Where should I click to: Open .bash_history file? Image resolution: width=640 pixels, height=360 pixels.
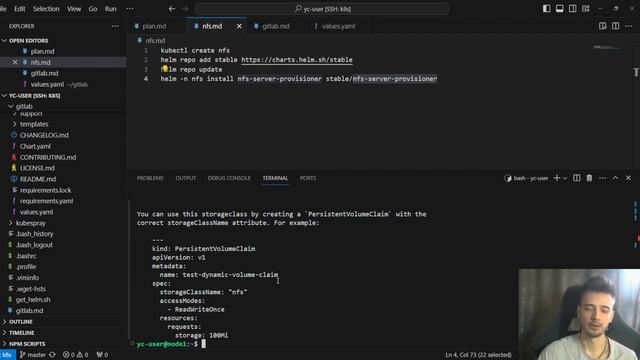[x=35, y=233]
